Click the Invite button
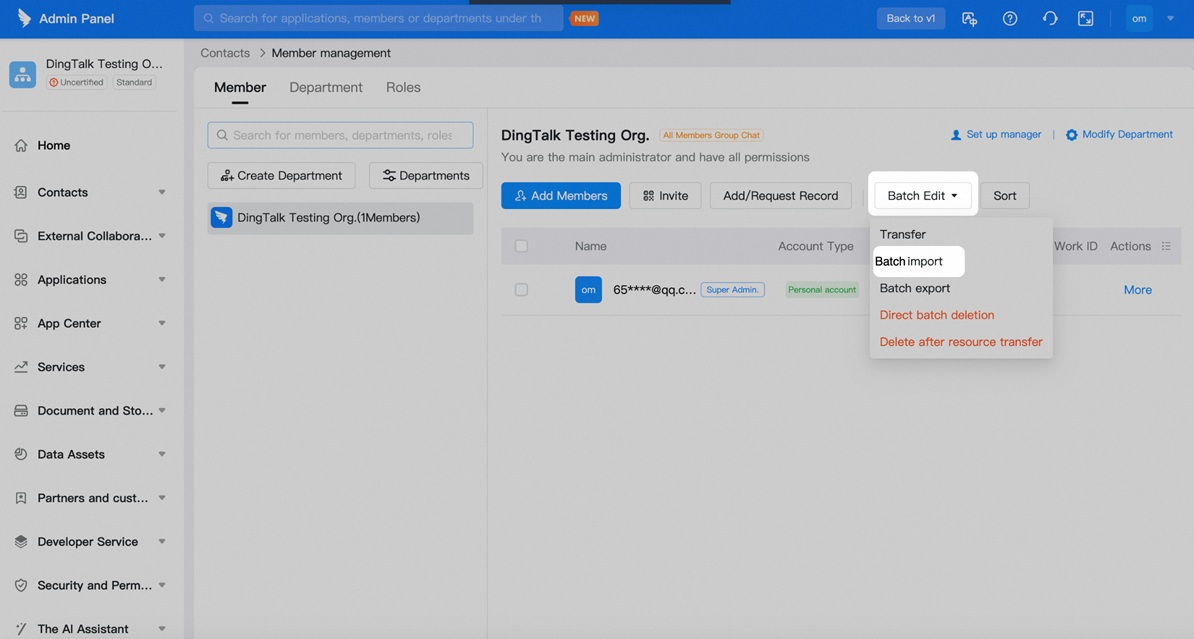The width and height of the screenshot is (1194, 639). (665, 196)
